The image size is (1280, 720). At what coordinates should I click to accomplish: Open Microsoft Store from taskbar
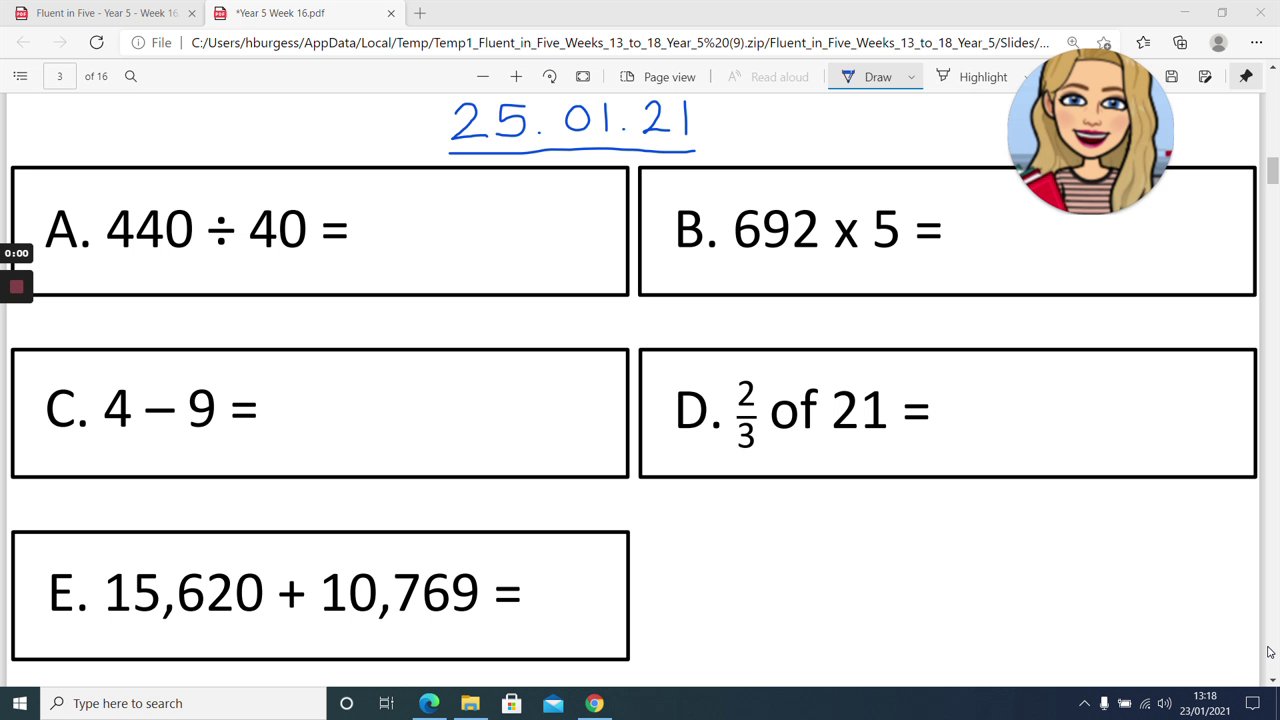[x=511, y=704]
